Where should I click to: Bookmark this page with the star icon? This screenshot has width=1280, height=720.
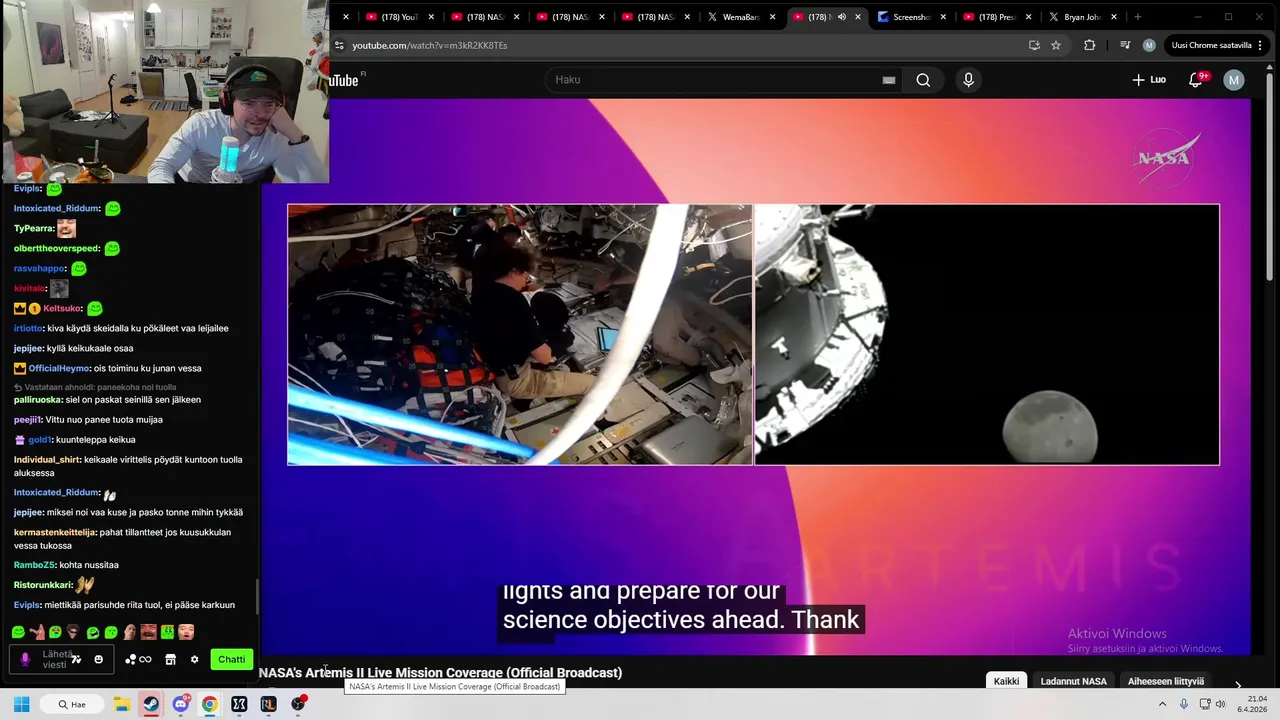[1055, 45]
